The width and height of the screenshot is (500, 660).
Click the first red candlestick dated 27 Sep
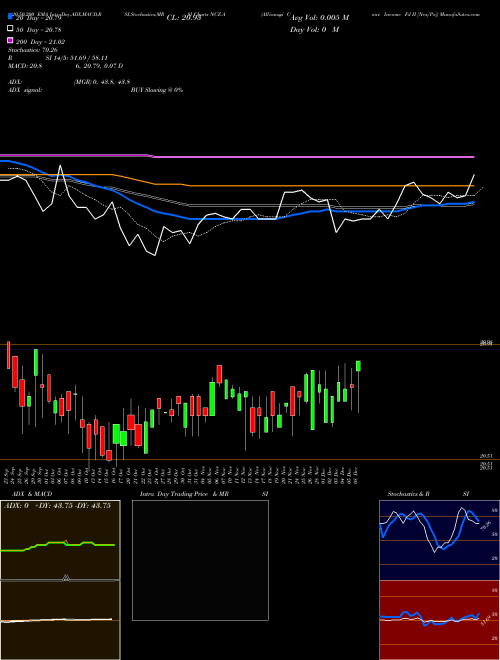8,355
